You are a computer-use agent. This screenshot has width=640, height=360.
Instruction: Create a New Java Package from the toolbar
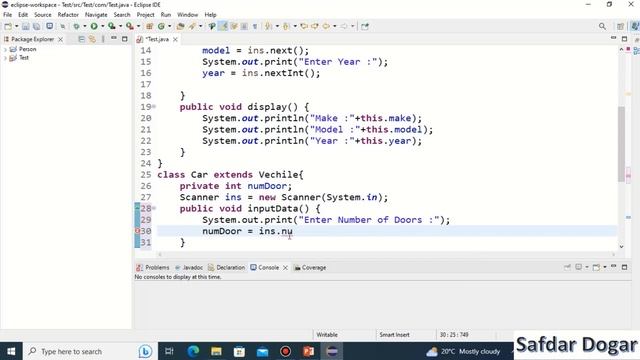pos(149,26)
